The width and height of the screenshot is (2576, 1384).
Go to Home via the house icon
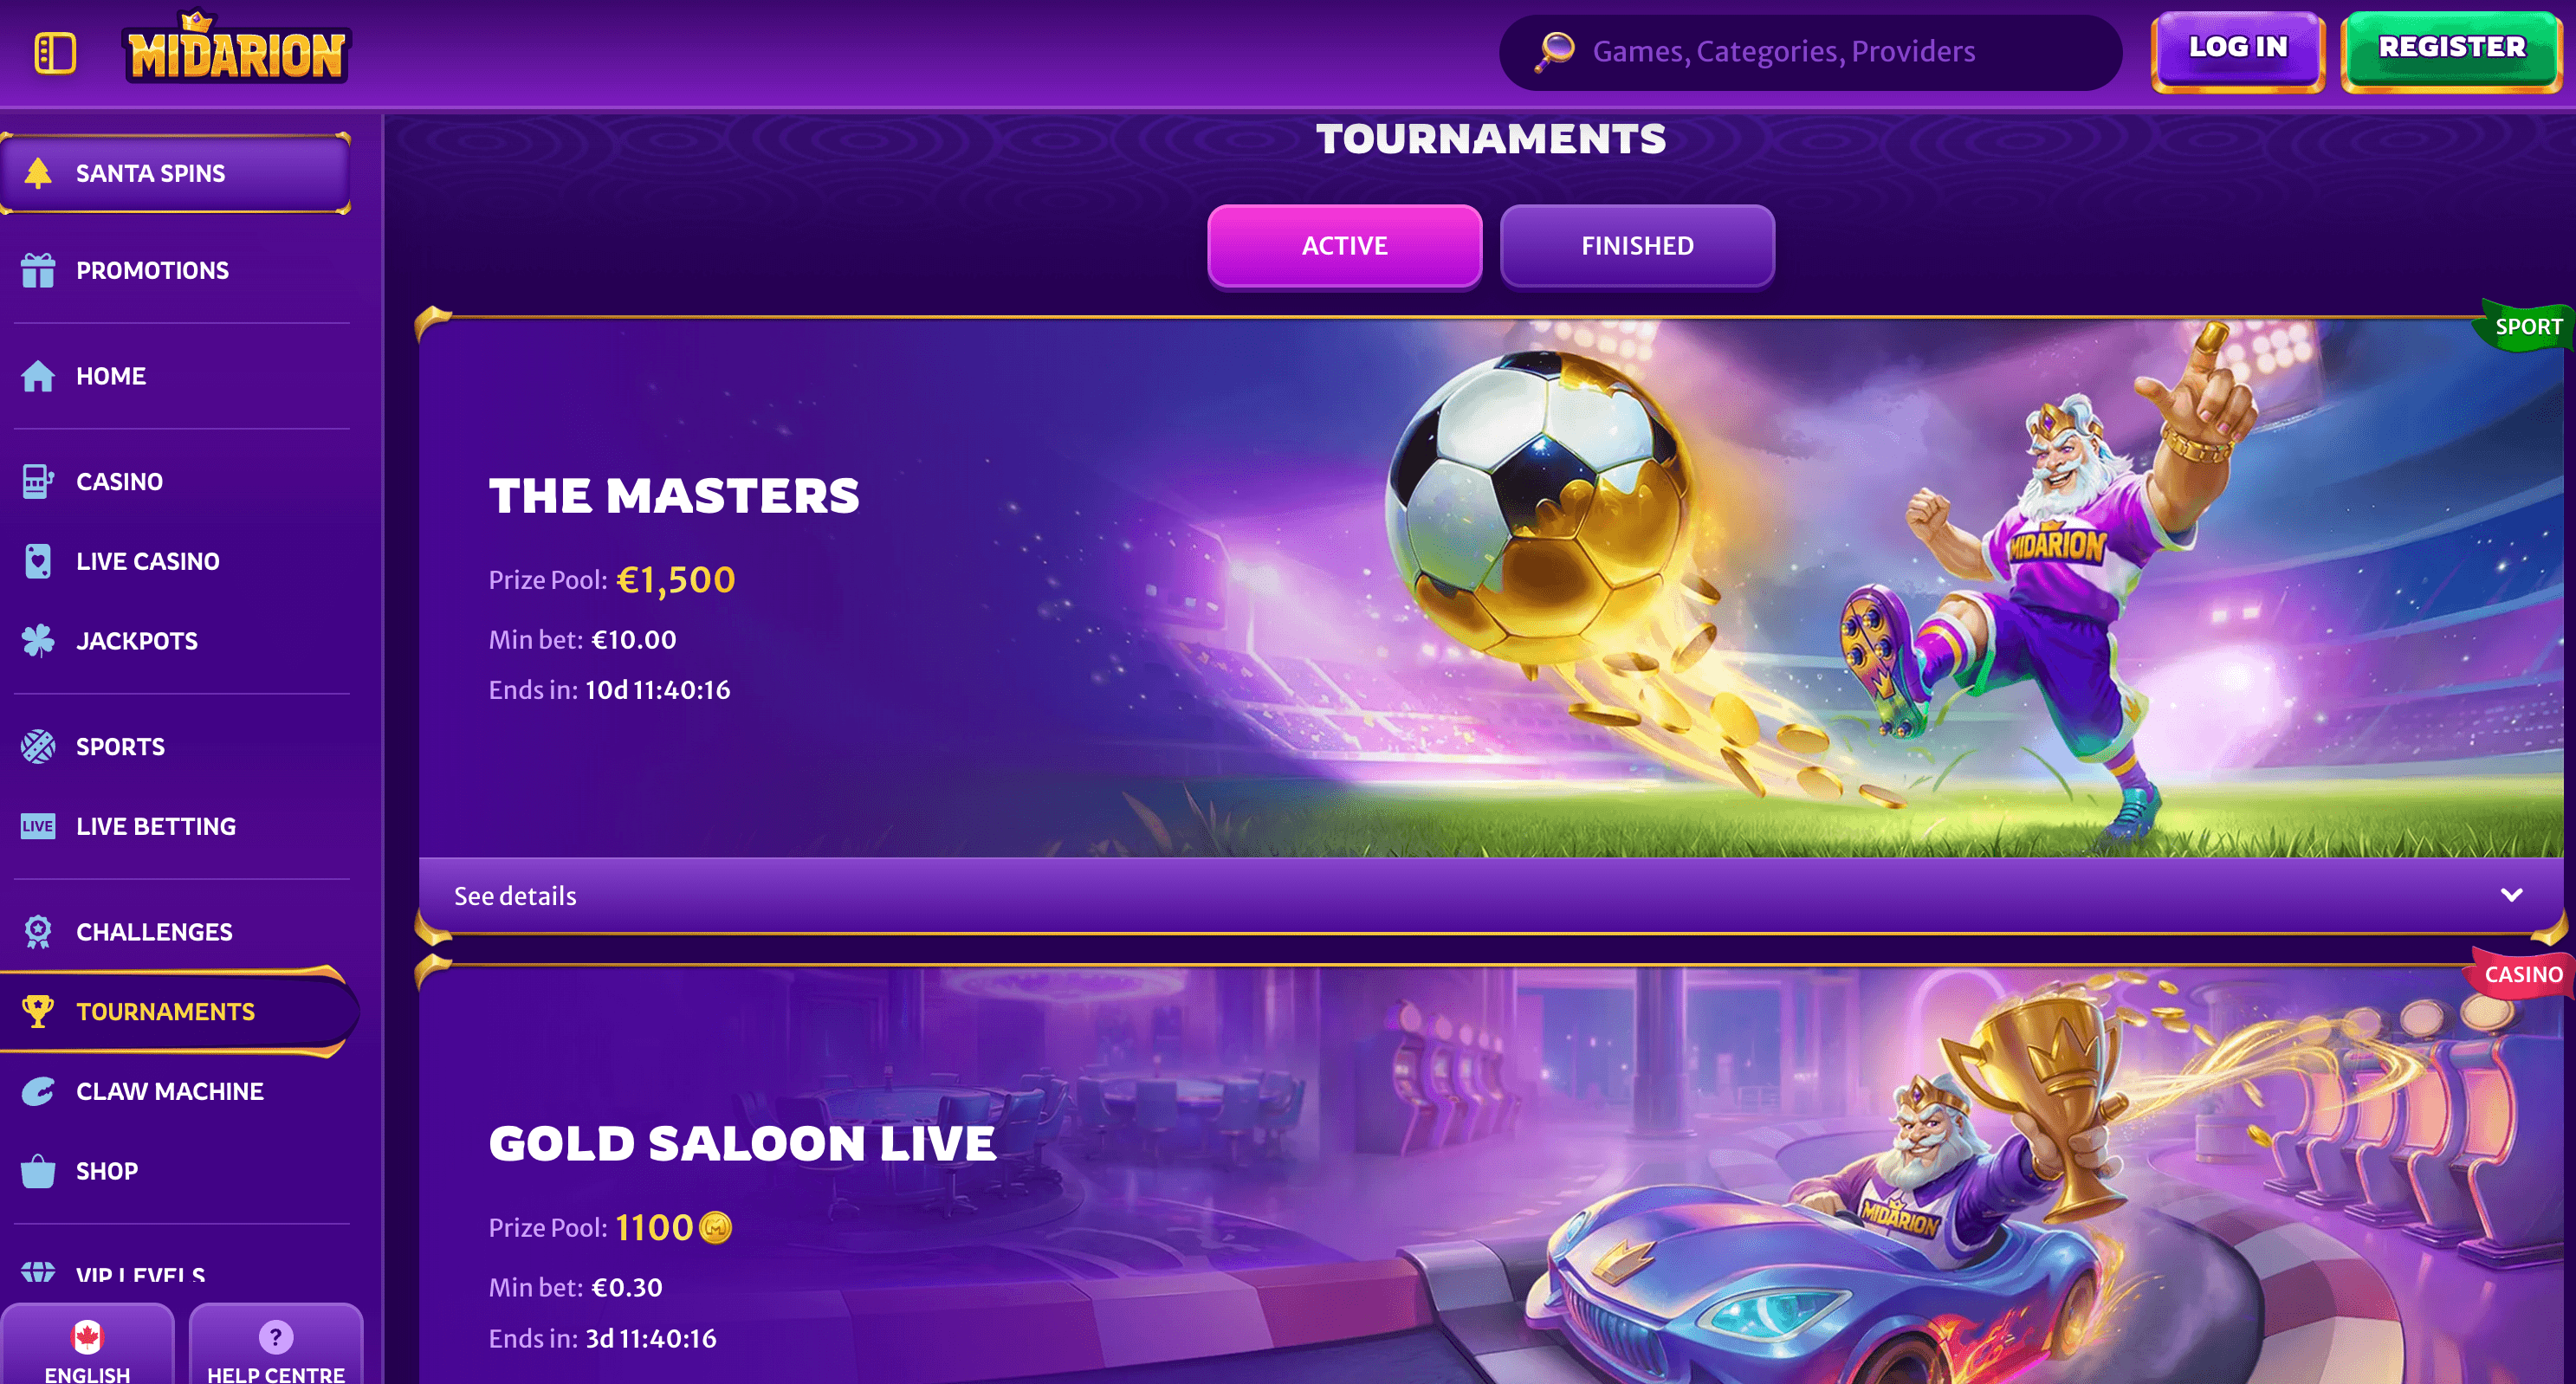point(38,376)
